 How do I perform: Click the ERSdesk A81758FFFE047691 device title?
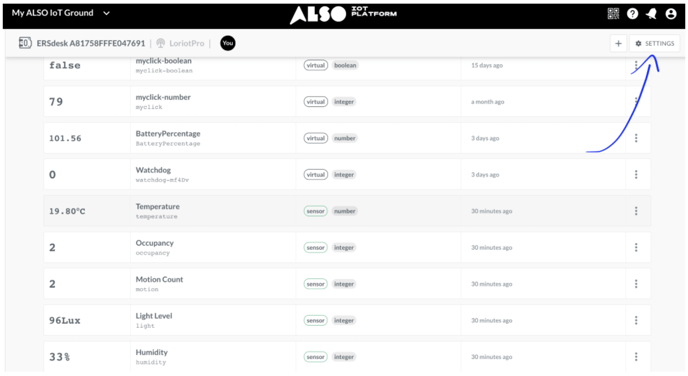tap(91, 43)
